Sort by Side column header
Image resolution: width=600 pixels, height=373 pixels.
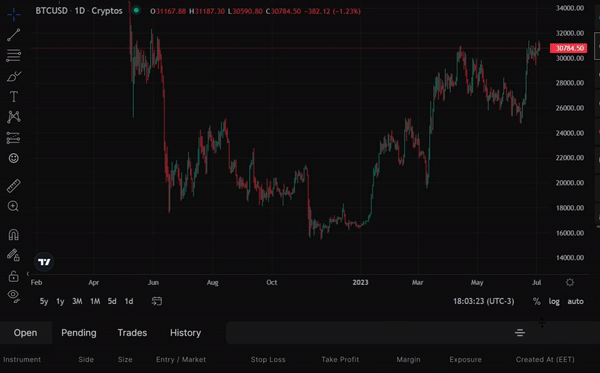86,360
